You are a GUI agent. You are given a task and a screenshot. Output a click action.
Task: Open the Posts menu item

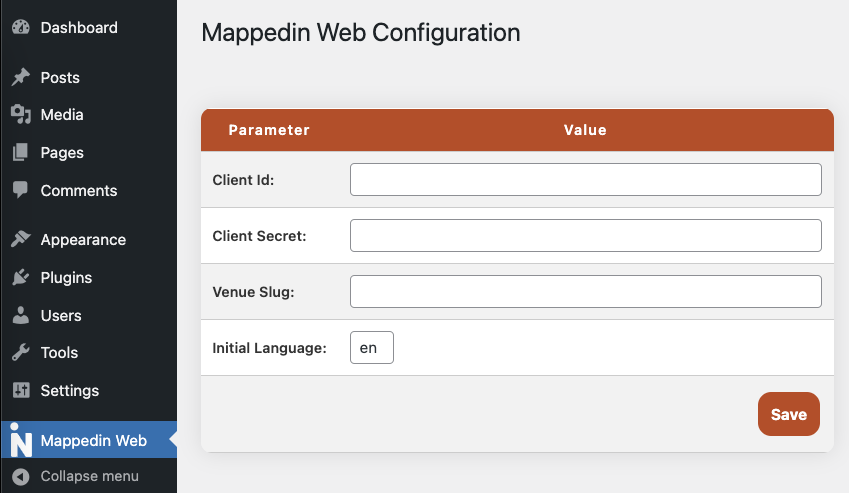click(60, 77)
